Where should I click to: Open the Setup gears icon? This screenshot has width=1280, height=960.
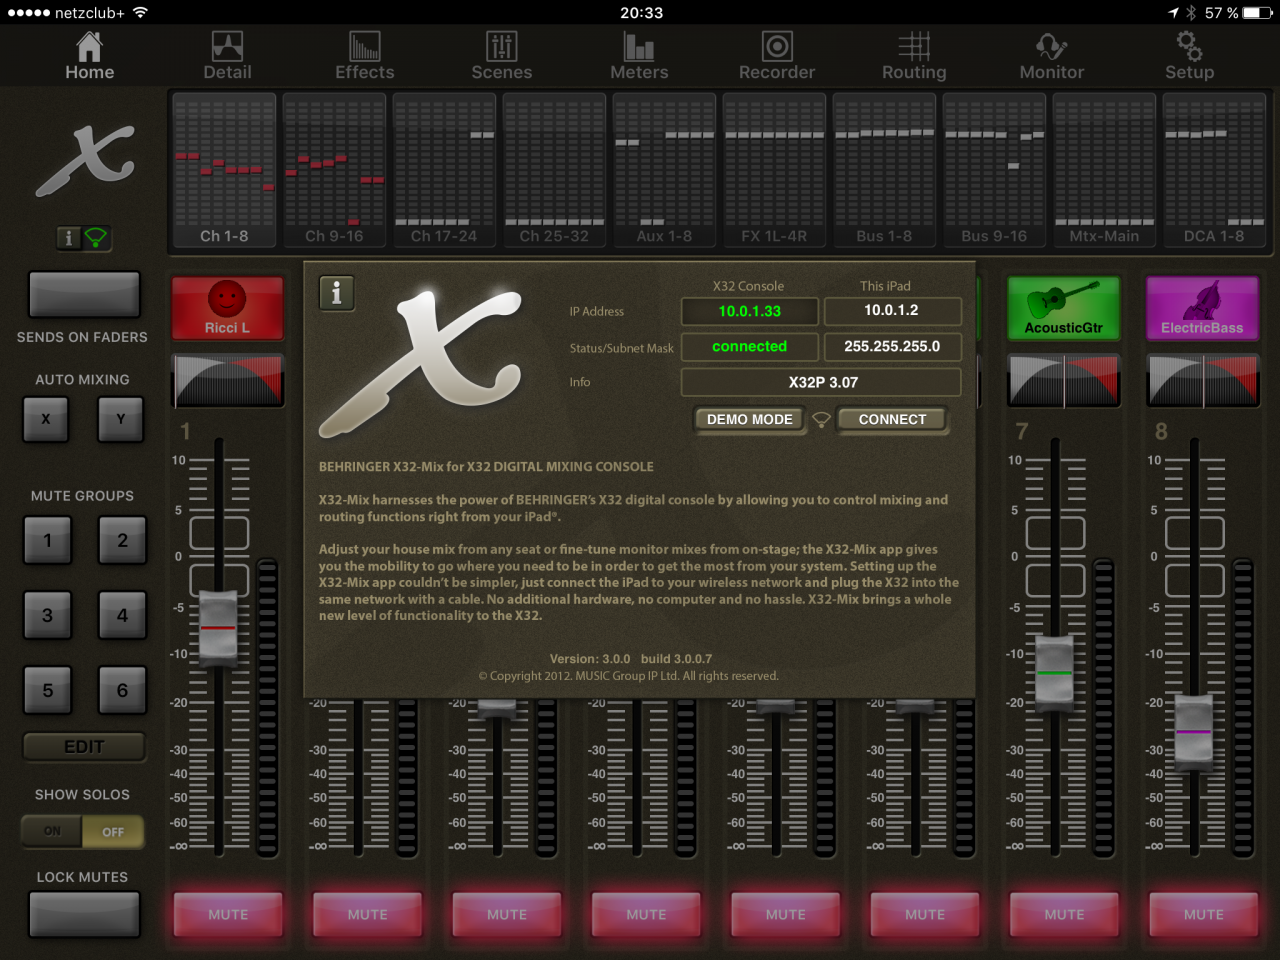click(1189, 47)
